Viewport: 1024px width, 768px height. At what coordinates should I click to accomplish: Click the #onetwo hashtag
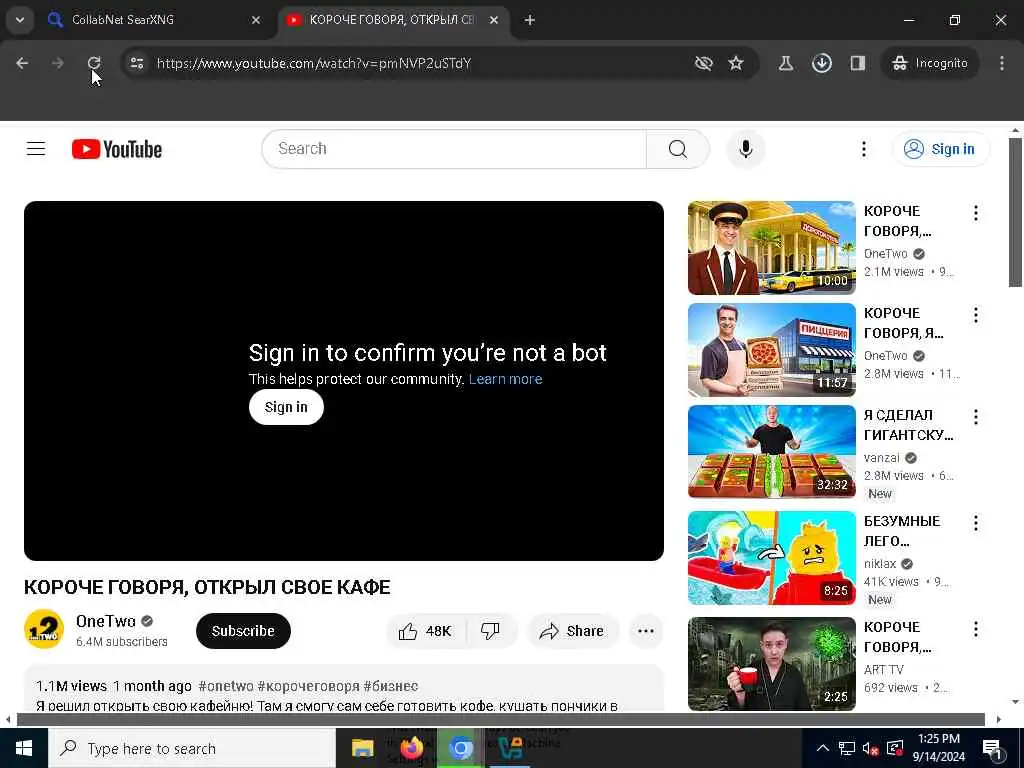[226, 686]
